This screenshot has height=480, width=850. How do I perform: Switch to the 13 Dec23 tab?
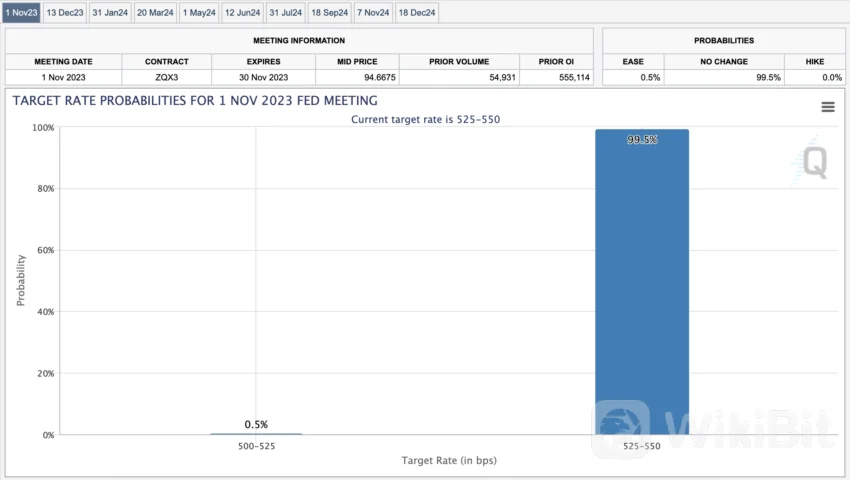pos(65,12)
